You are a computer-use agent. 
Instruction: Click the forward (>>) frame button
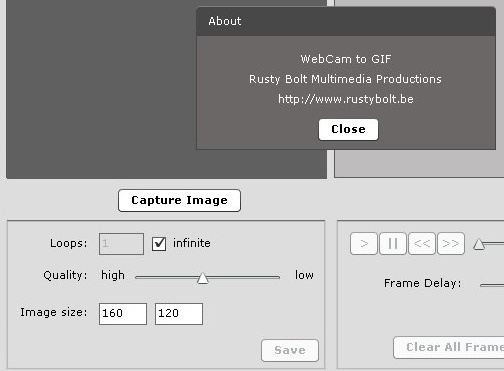pos(451,244)
